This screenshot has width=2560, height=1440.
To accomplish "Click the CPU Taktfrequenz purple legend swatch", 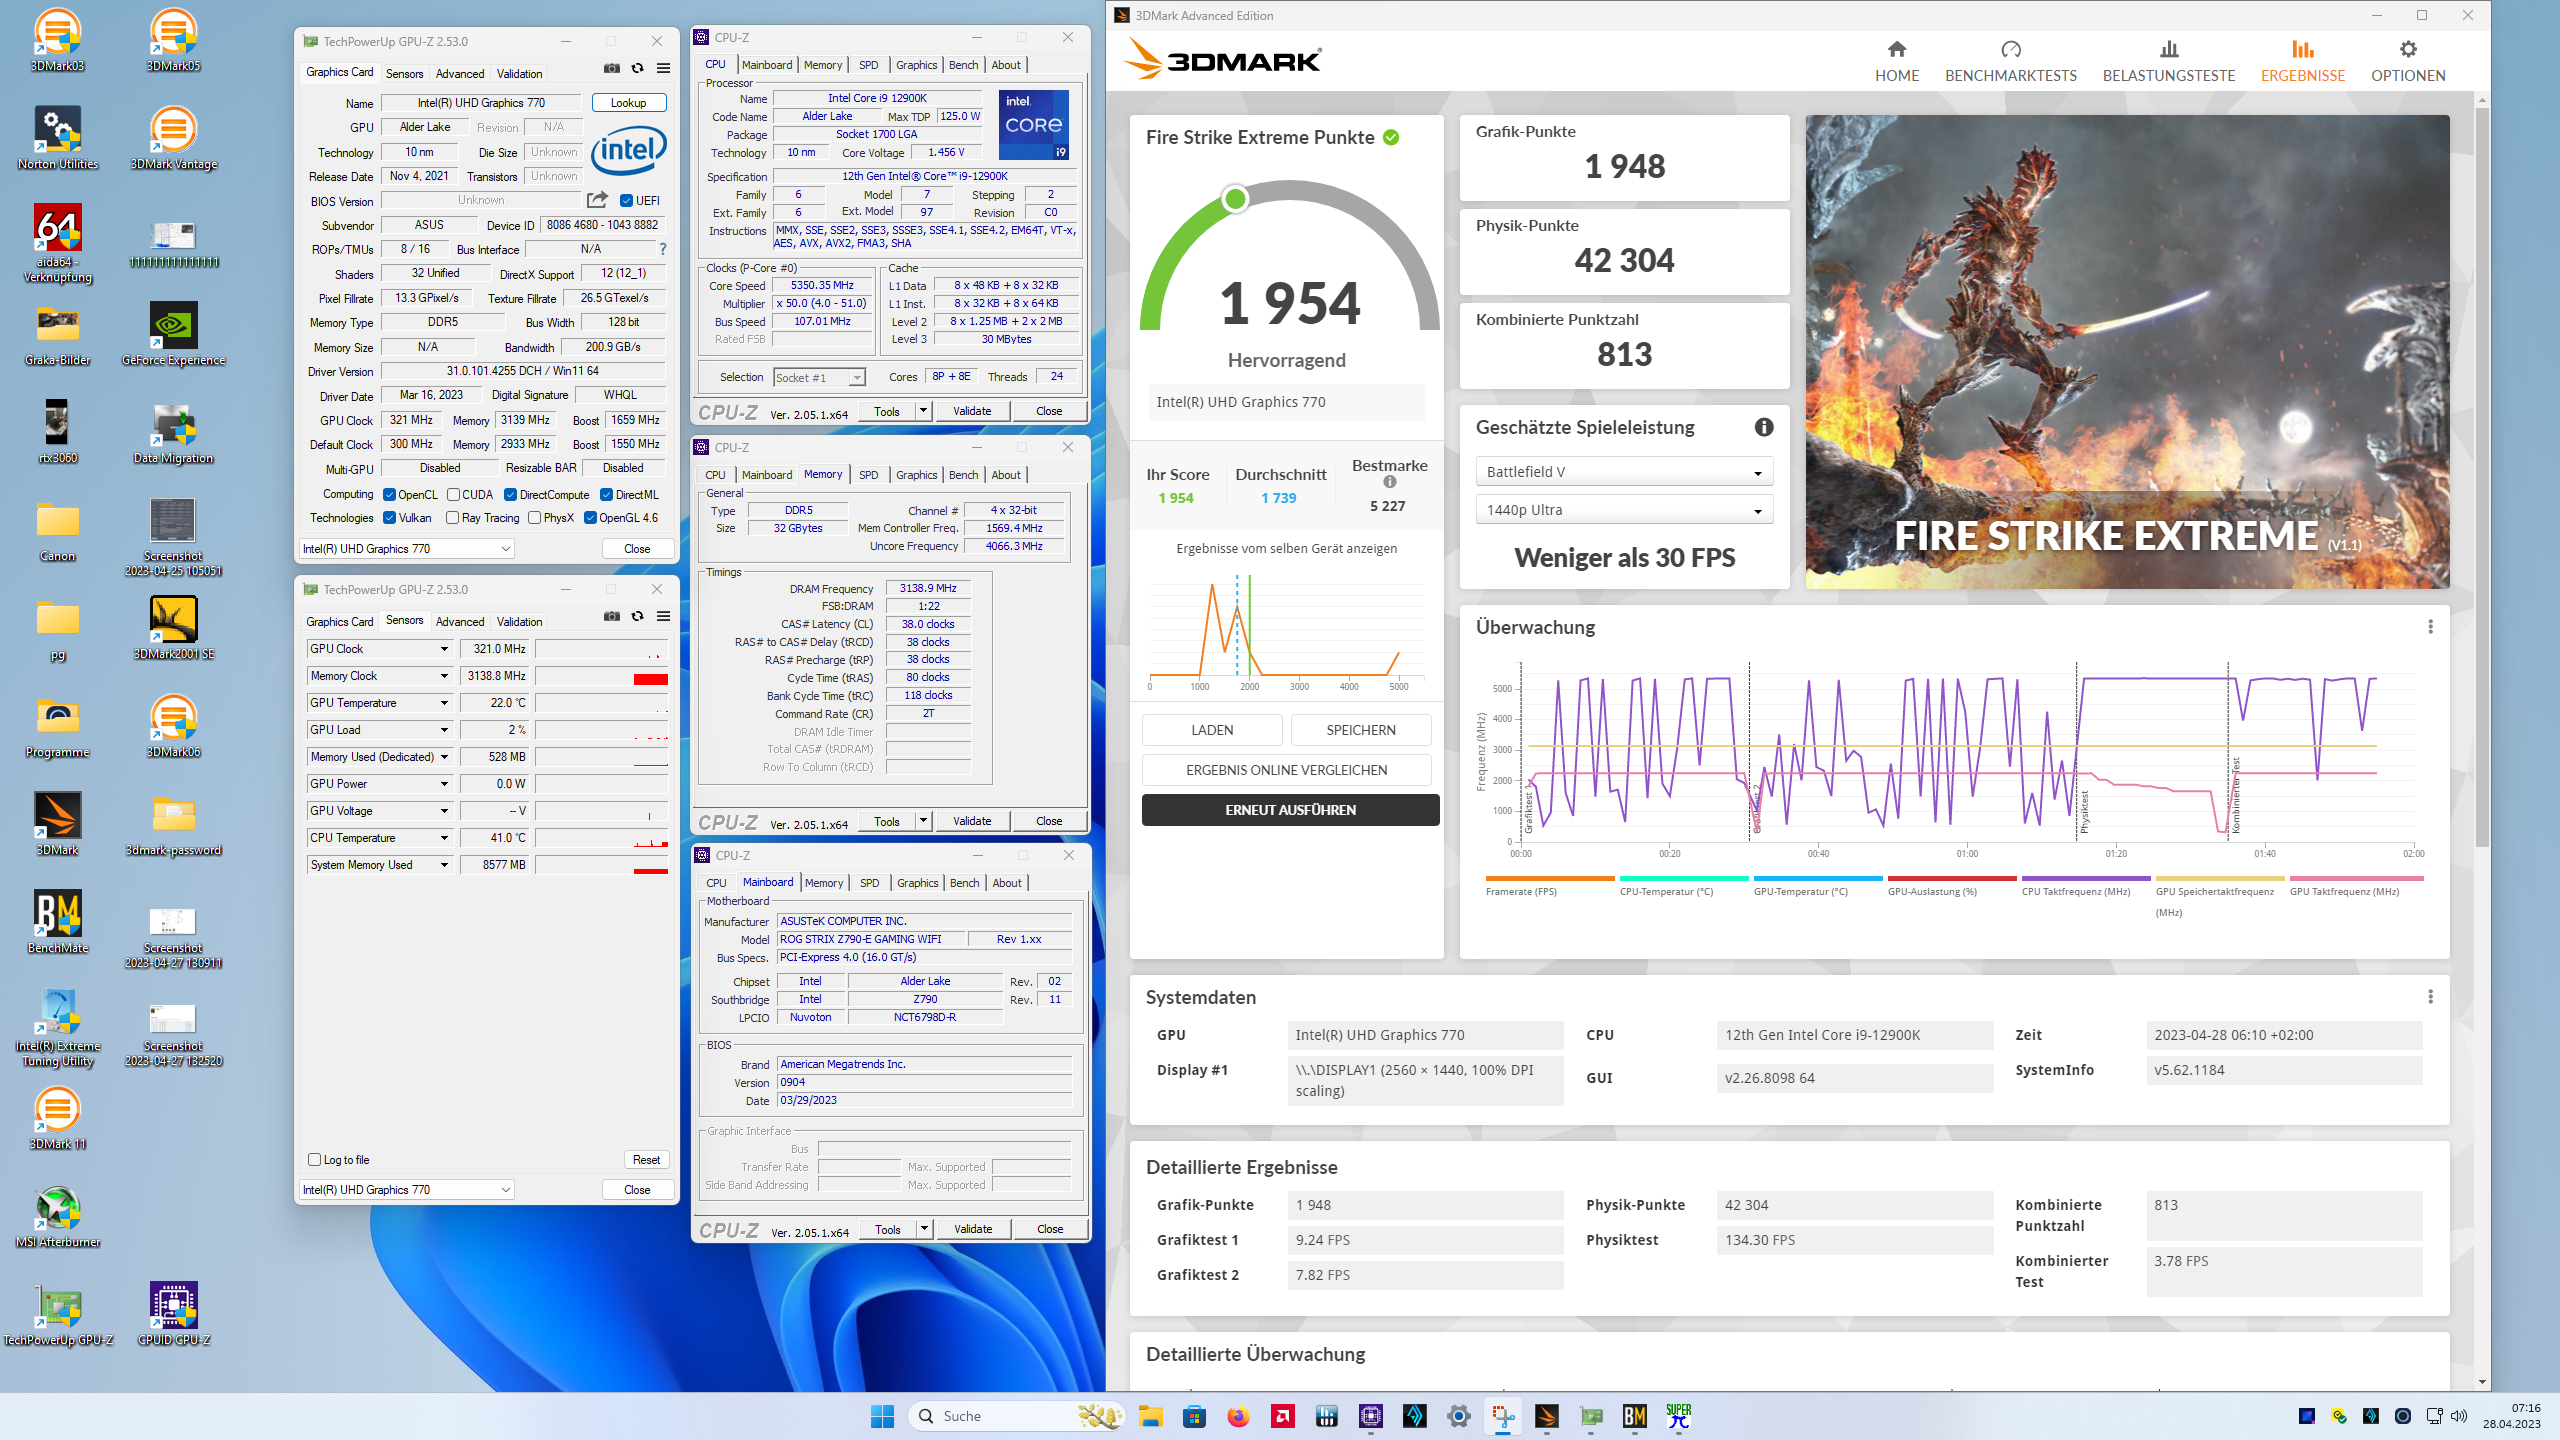I will tap(2086, 878).
